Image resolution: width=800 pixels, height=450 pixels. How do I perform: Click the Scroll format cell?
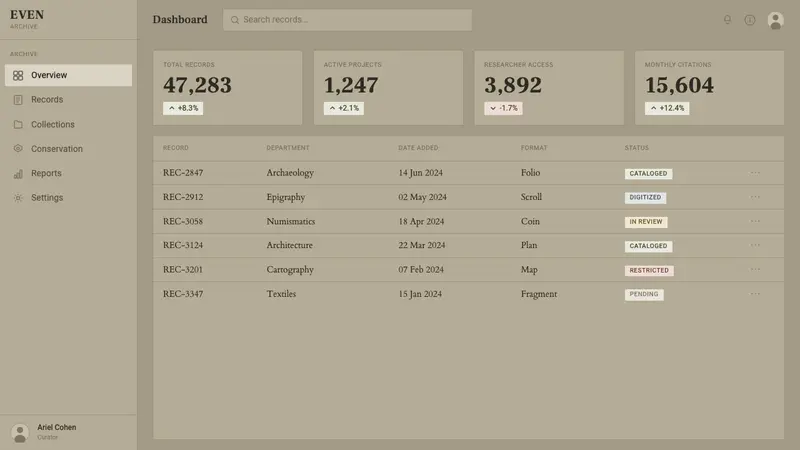click(531, 197)
